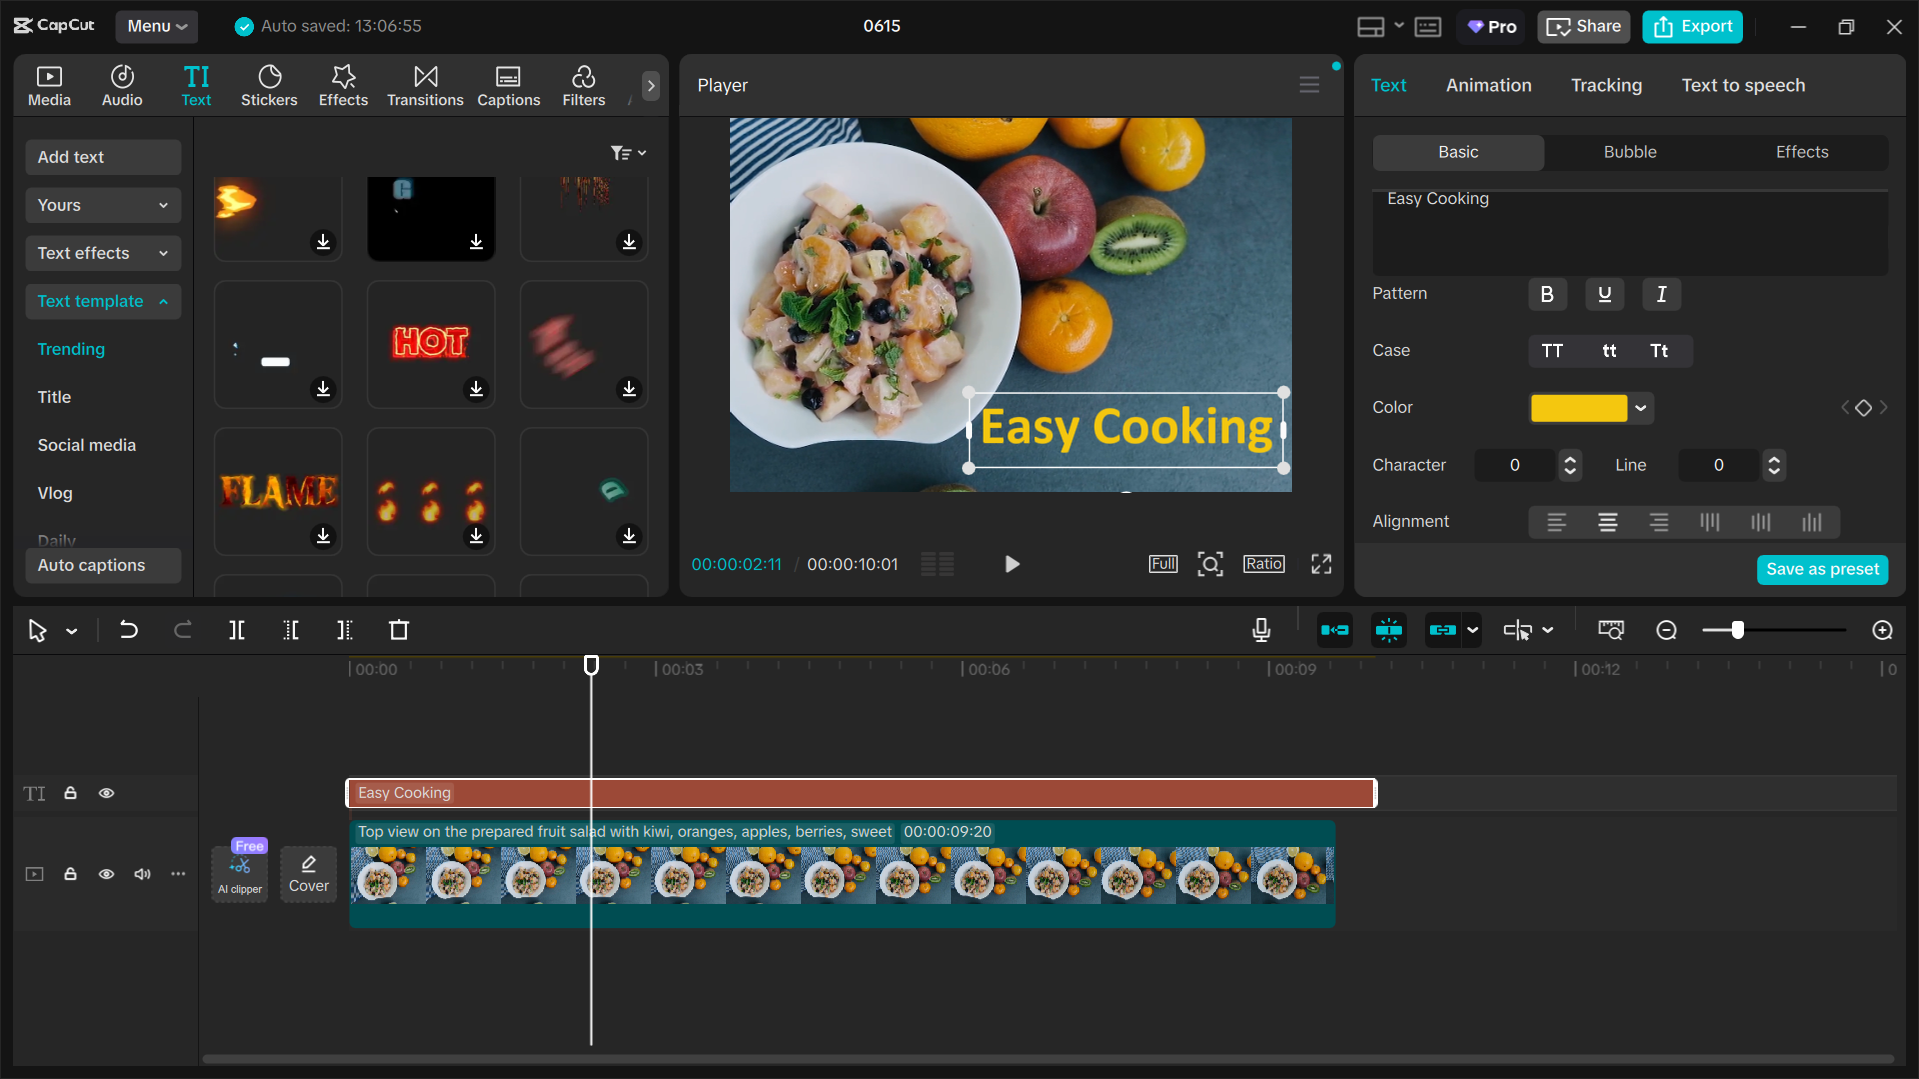1919x1079 pixels.
Task: Open the text Color dropdown
Action: tap(1639, 408)
